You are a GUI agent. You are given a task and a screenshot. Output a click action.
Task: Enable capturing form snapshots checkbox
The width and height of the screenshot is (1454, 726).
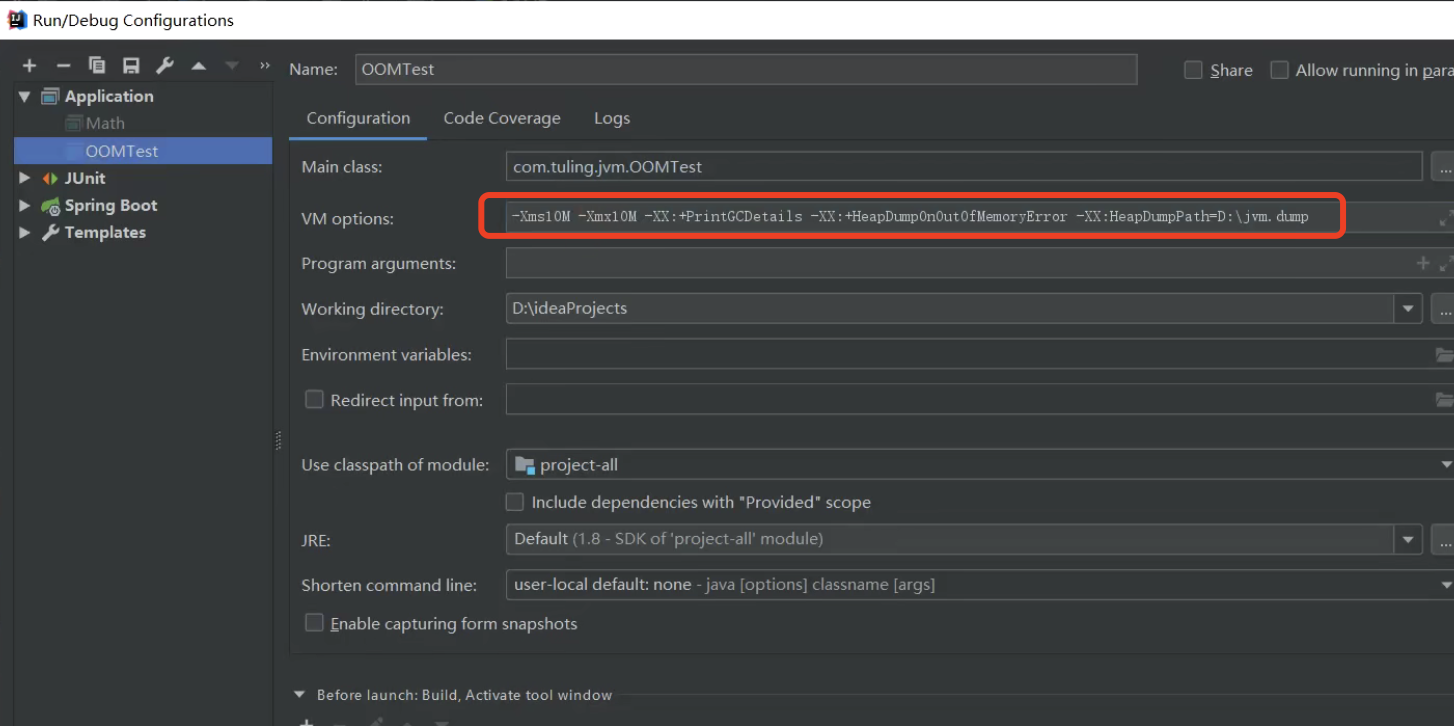click(x=314, y=623)
